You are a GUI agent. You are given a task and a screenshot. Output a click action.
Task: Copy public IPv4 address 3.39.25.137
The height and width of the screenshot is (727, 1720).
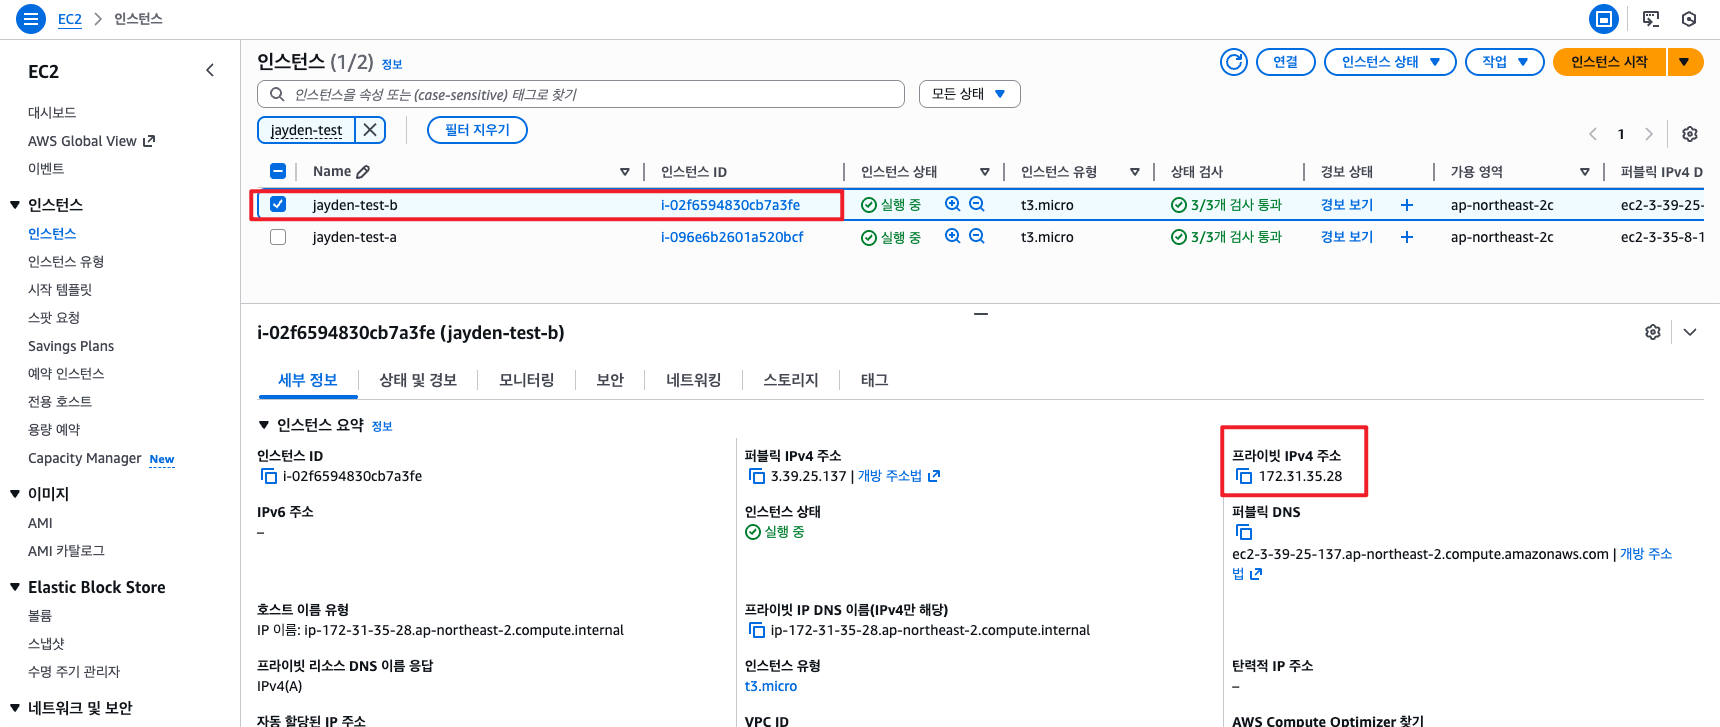757,477
